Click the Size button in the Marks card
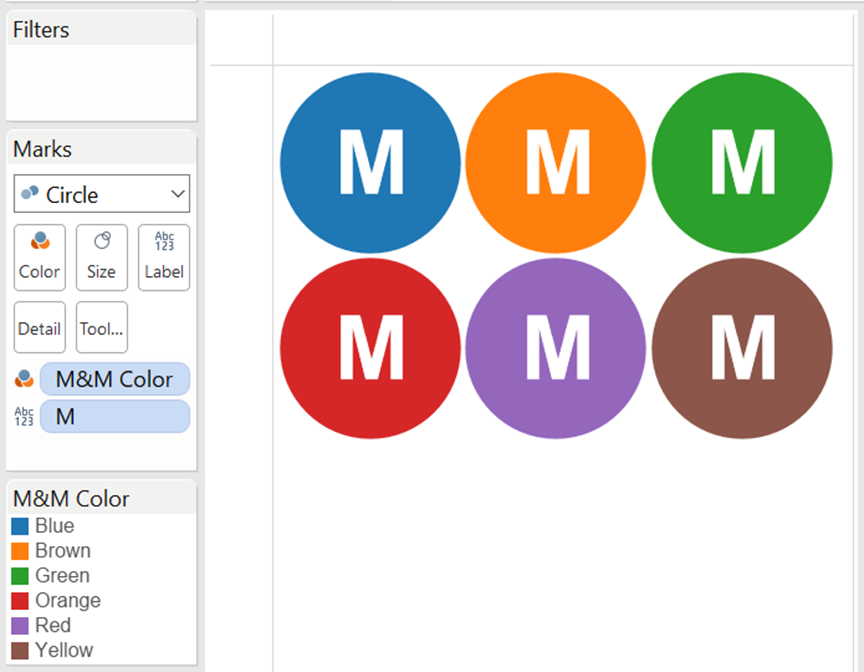Screen dimensions: 864x672 pyautogui.click(x=101, y=257)
